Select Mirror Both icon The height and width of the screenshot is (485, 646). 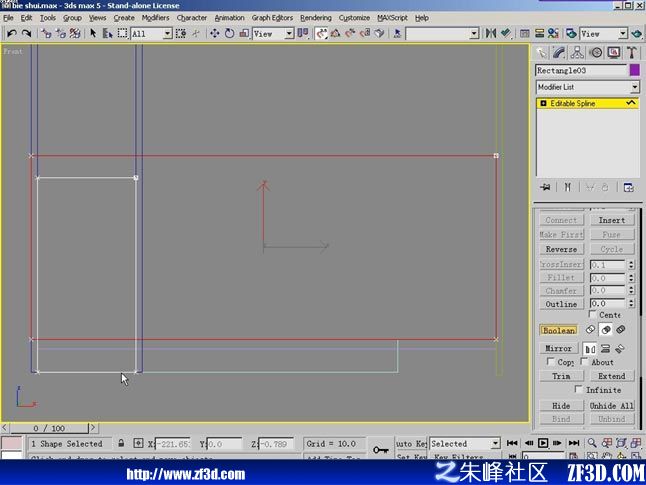(x=620, y=349)
